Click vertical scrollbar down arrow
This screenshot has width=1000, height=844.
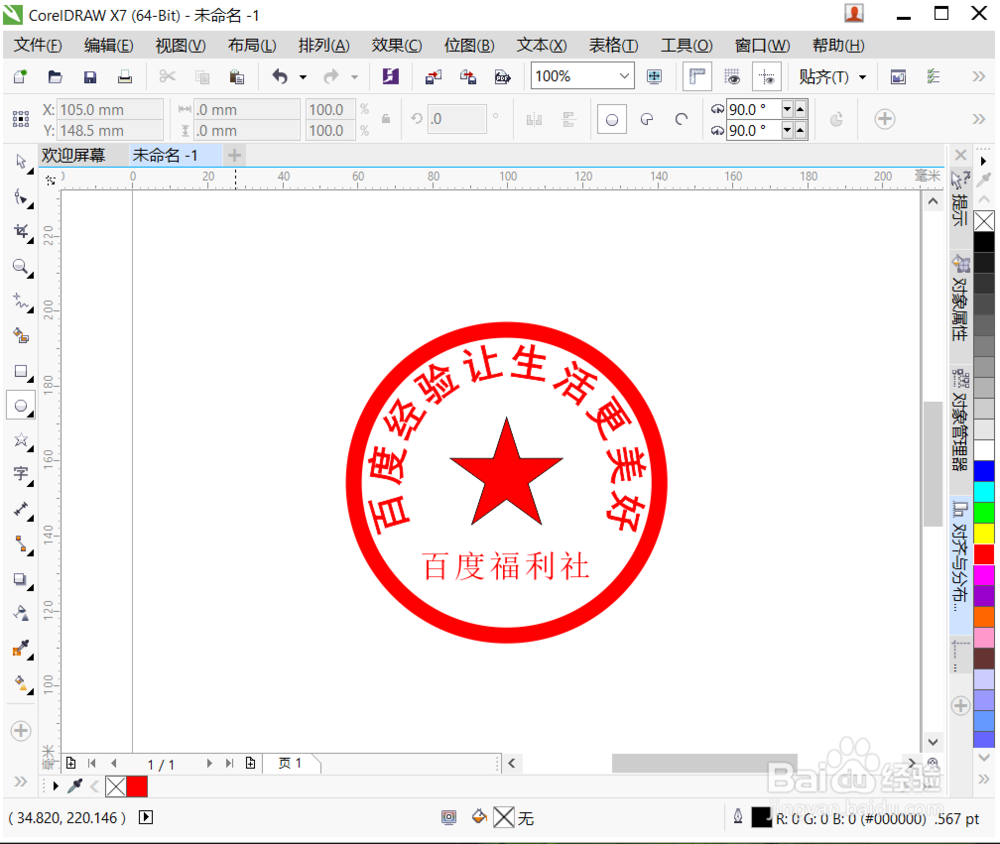[933, 742]
